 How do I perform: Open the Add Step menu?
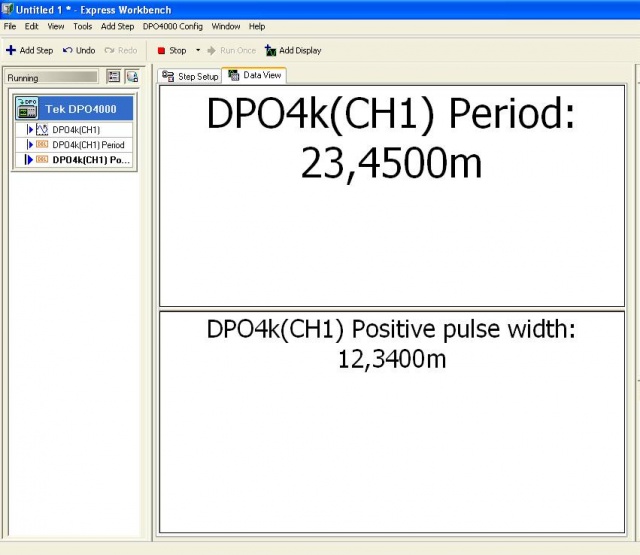(118, 27)
